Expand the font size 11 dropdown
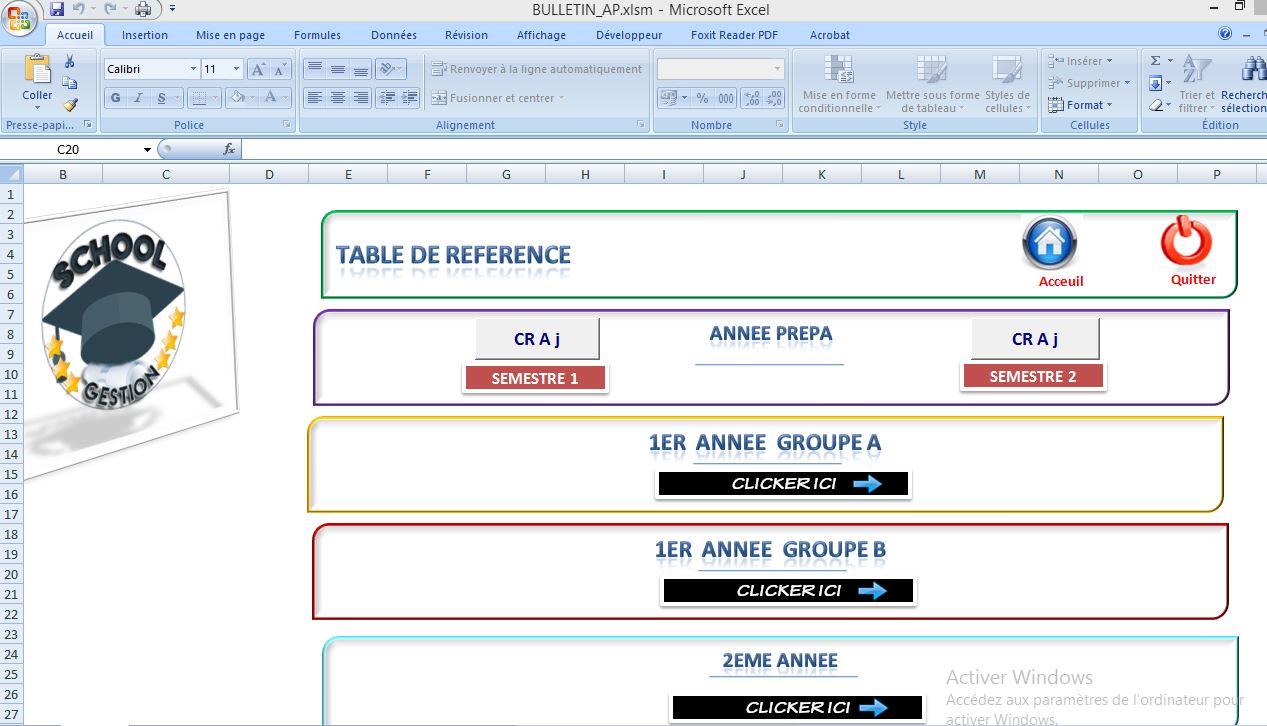The height and width of the screenshot is (726, 1267). click(236, 68)
